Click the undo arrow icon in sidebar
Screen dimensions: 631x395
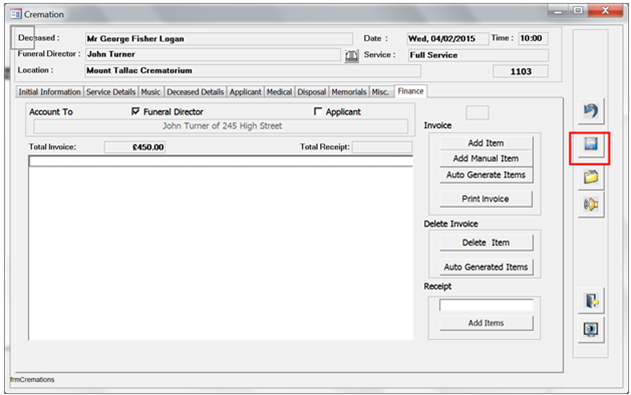tap(591, 111)
